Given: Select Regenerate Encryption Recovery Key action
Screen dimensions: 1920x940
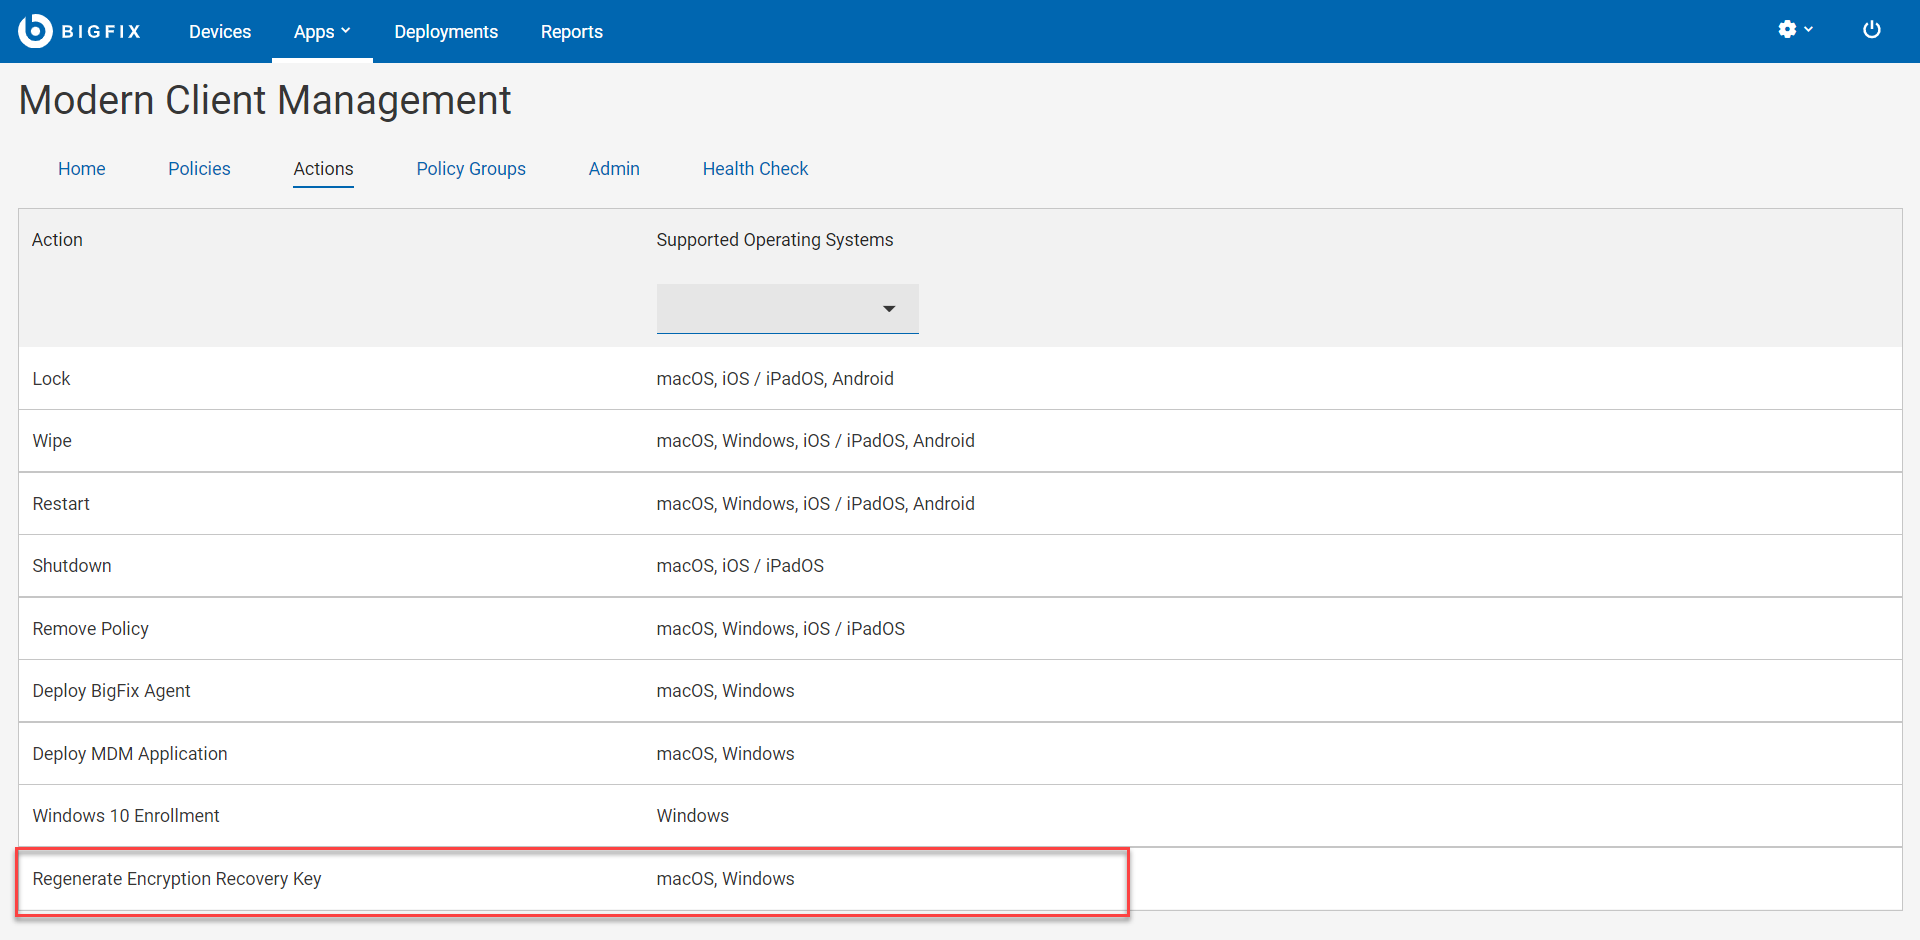Looking at the screenshot, I should coord(177,879).
